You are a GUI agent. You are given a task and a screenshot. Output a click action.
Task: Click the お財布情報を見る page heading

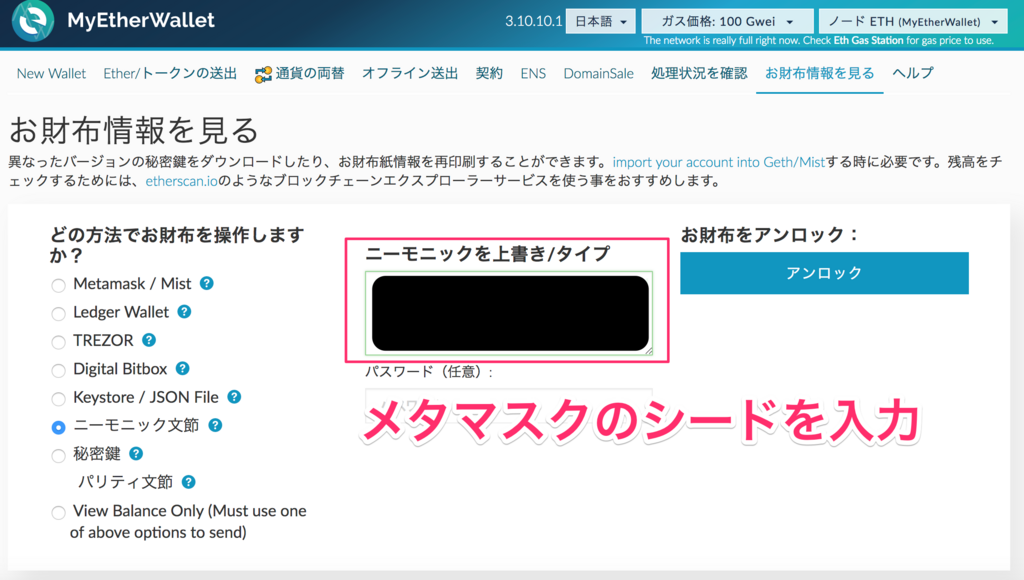coord(134,130)
